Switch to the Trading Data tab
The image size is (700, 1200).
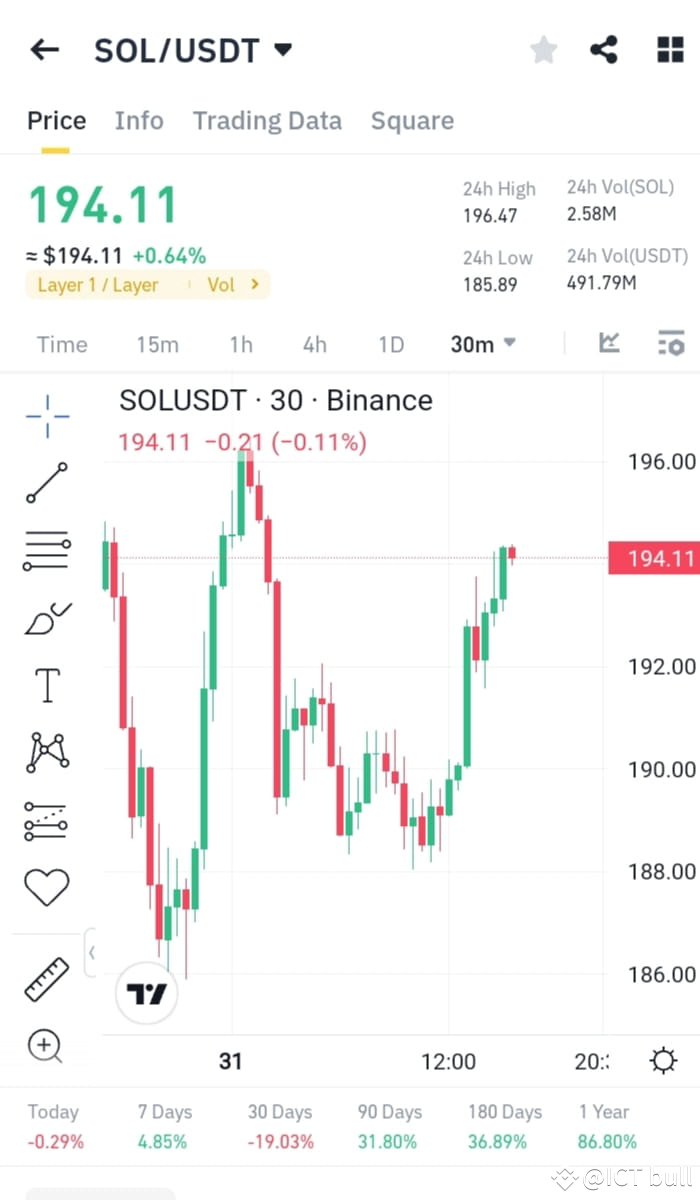pos(267,120)
